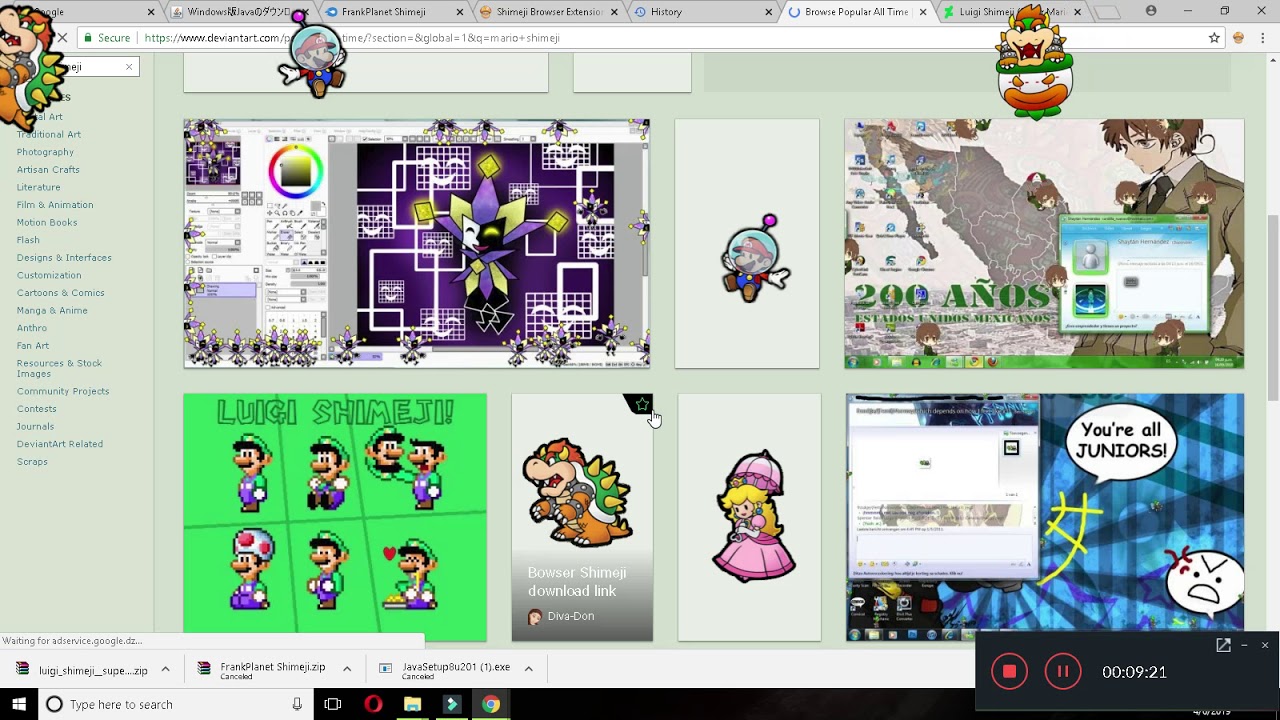Switch to the Windows版Java download tab
This screenshot has width=1280, height=720.
[x=240, y=12]
